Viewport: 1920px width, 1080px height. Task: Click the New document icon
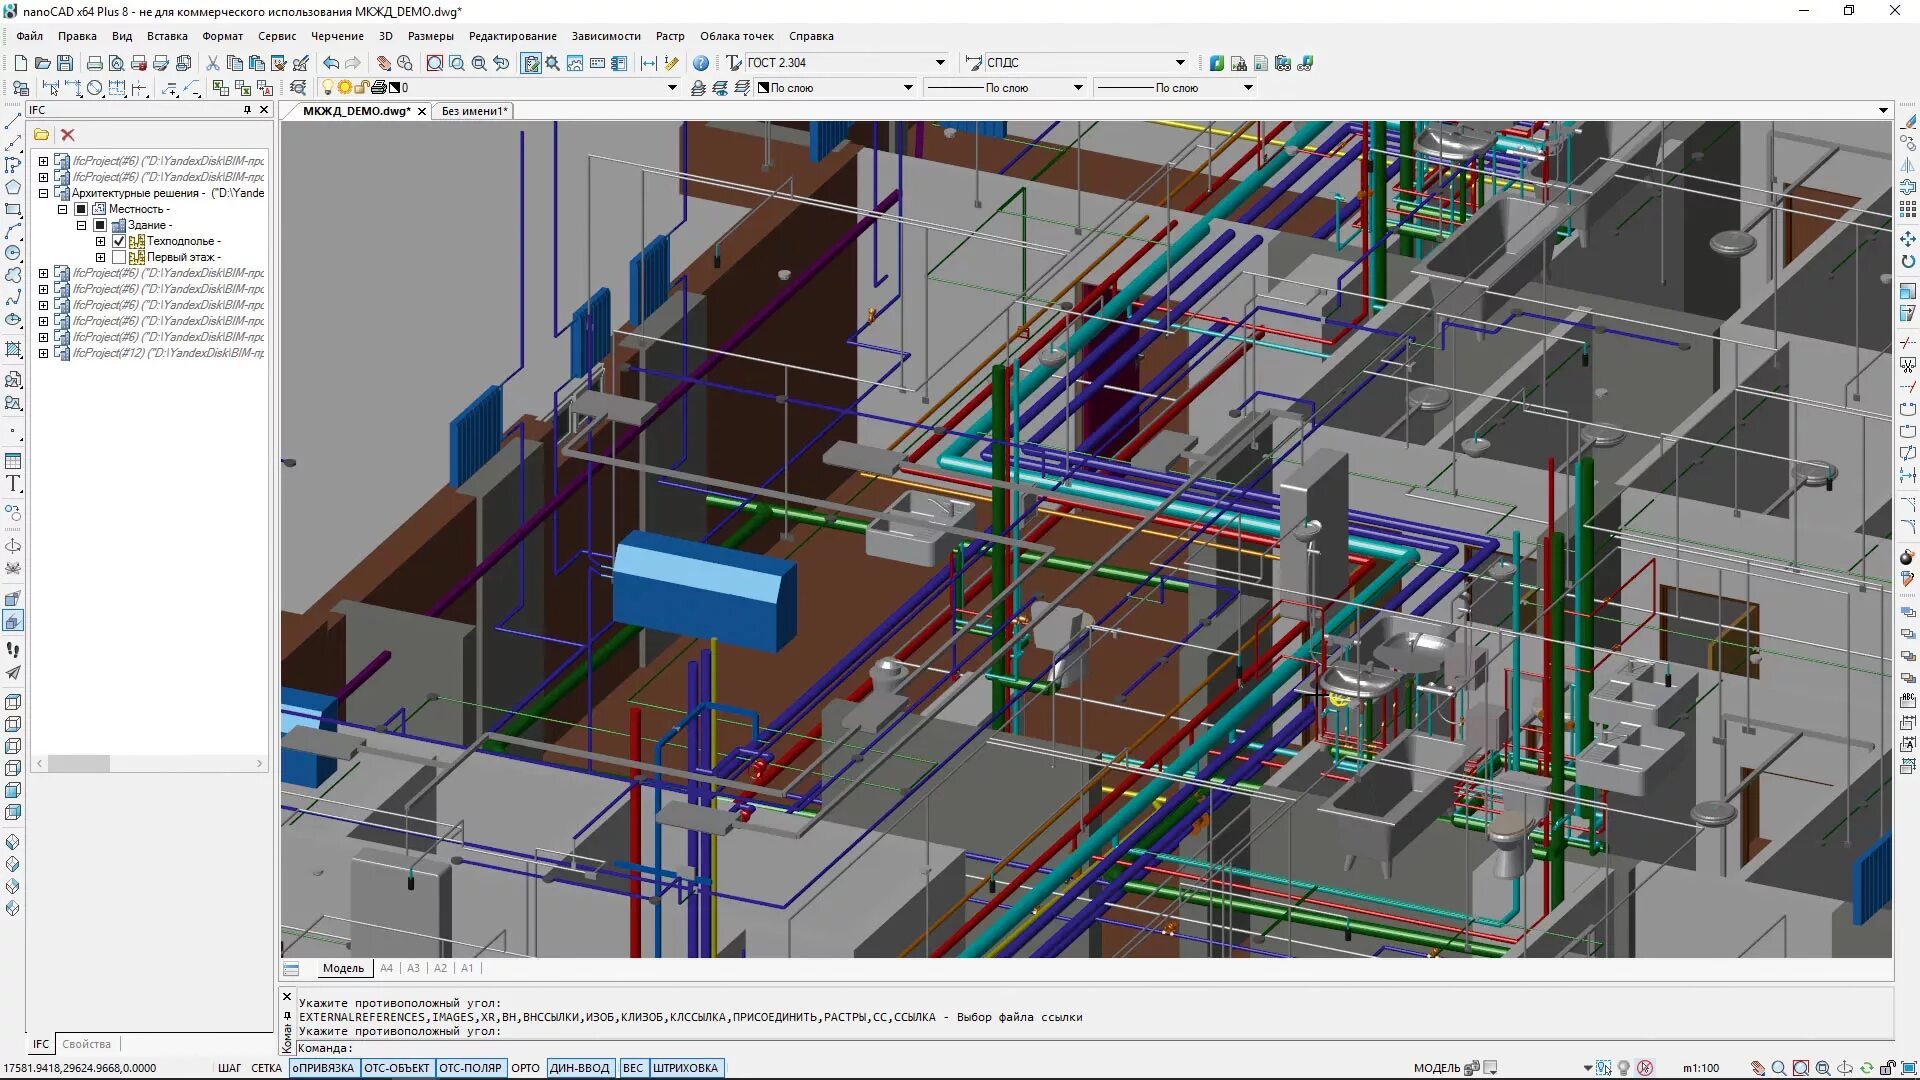(20, 63)
